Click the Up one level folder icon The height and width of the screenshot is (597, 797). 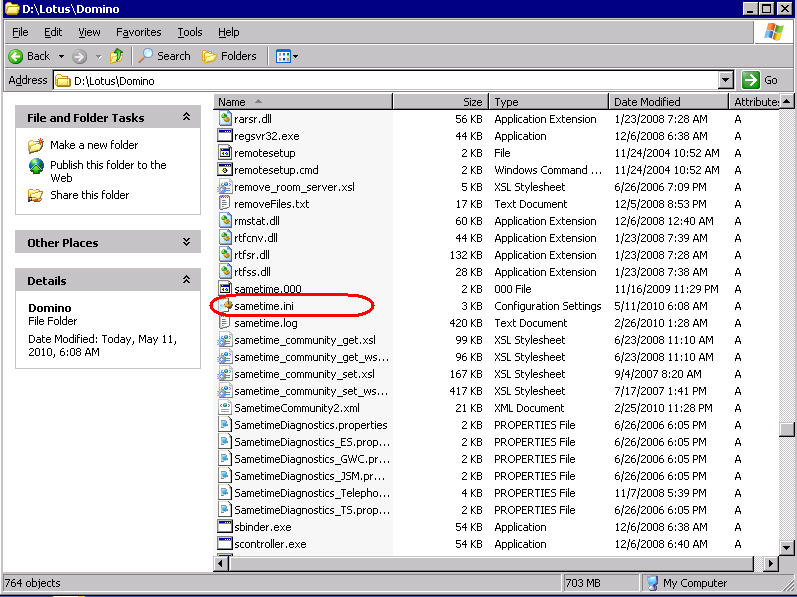point(116,56)
